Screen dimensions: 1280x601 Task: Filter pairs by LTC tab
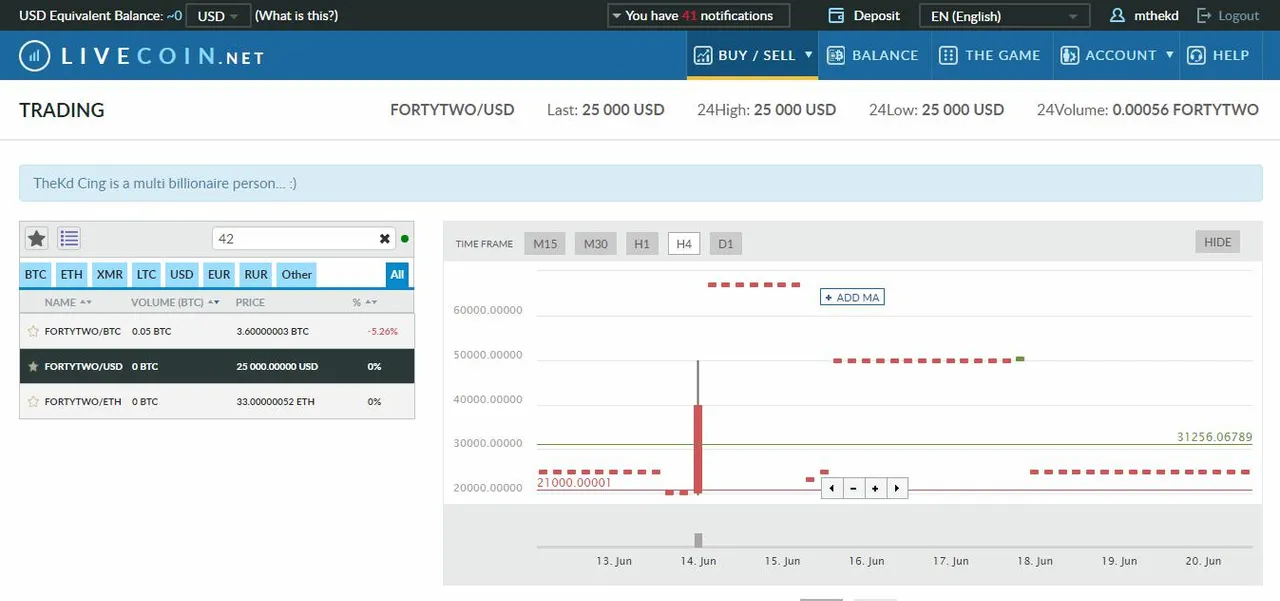click(147, 274)
